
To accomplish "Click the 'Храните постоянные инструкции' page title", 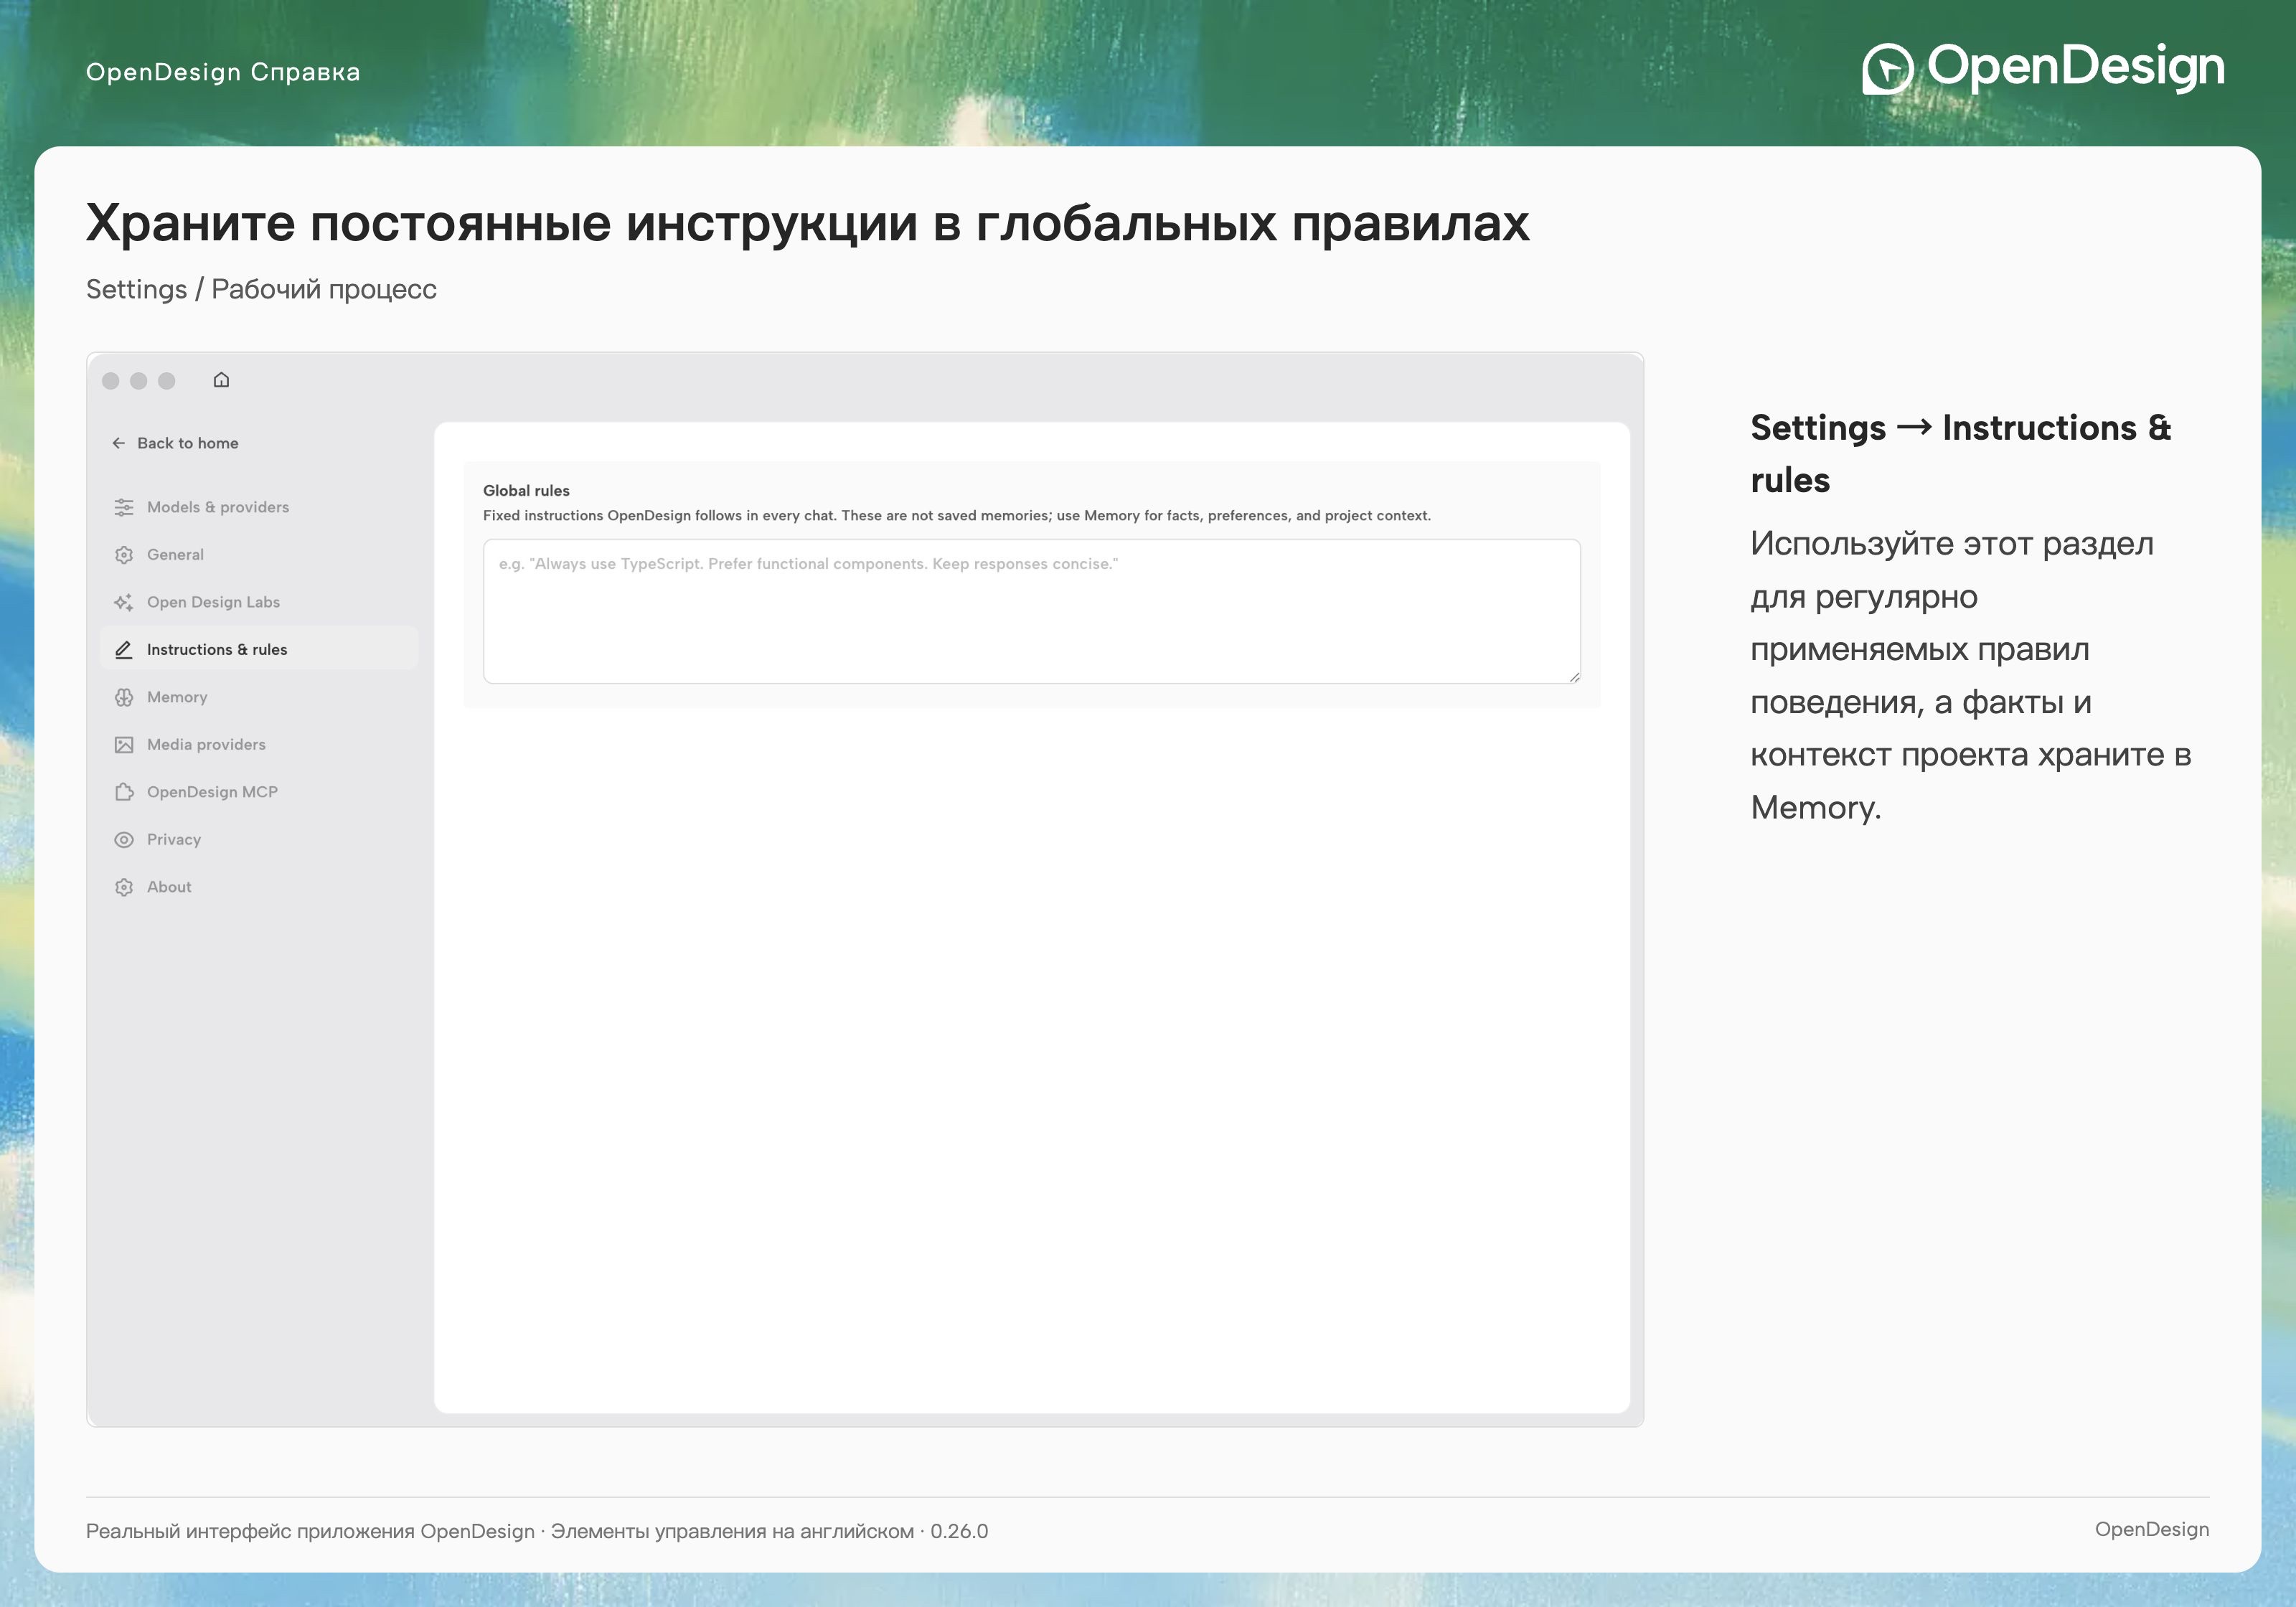I will 808,223.
